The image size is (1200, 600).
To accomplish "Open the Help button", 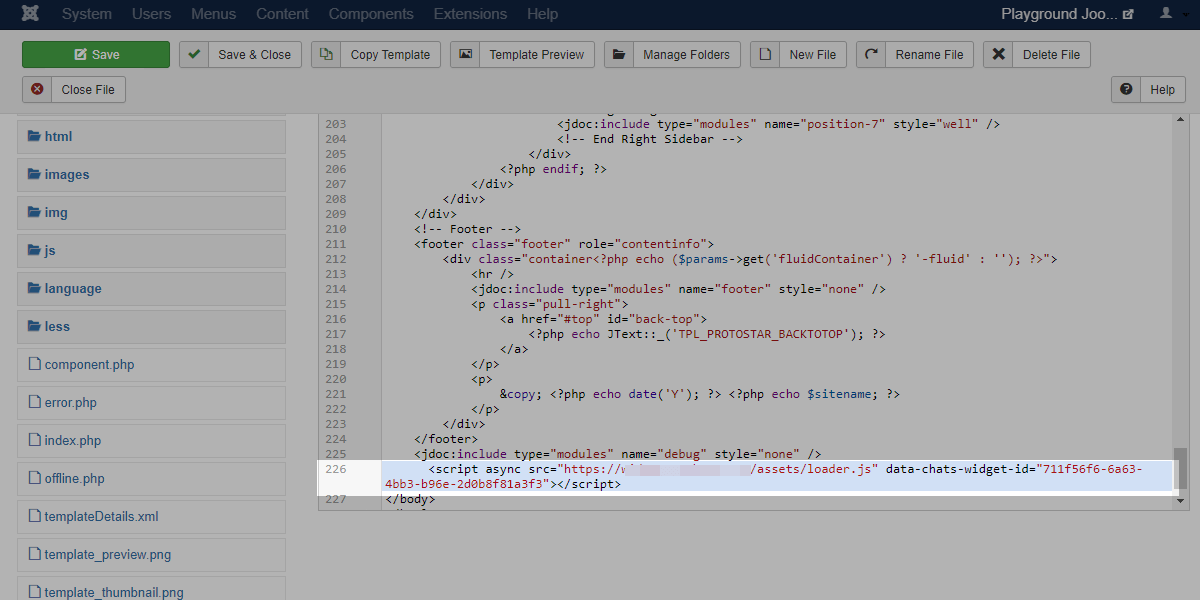I will pos(1148,89).
